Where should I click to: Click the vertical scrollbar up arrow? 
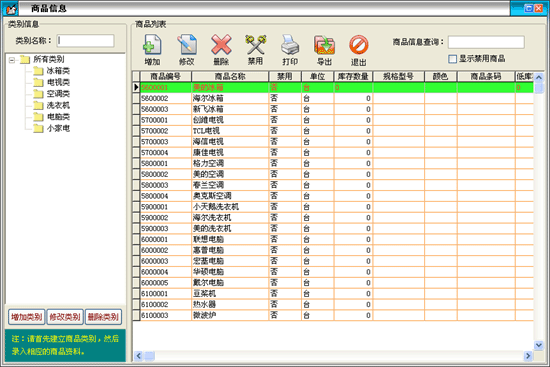point(539,77)
